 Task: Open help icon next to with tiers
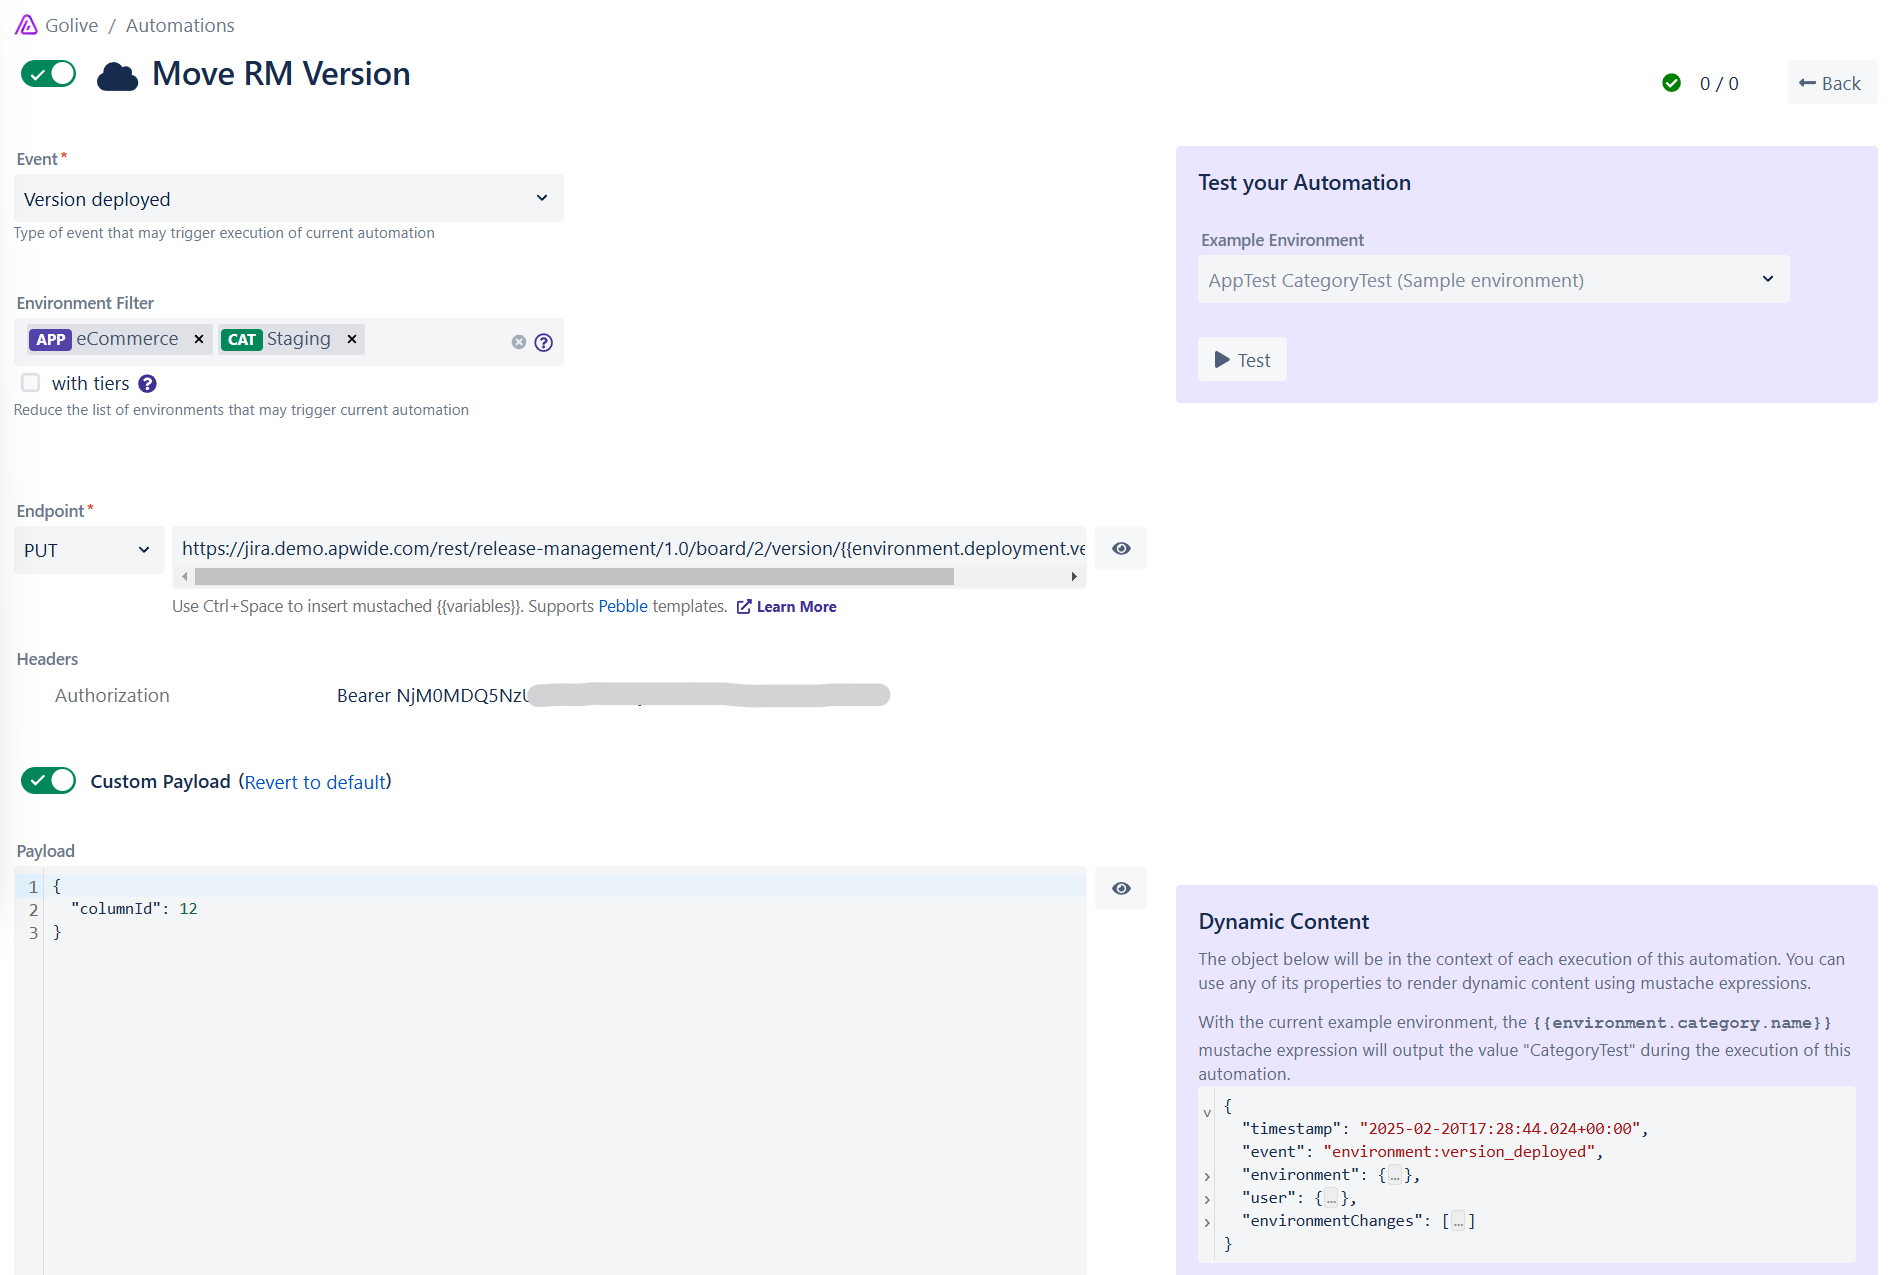coord(147,384)
